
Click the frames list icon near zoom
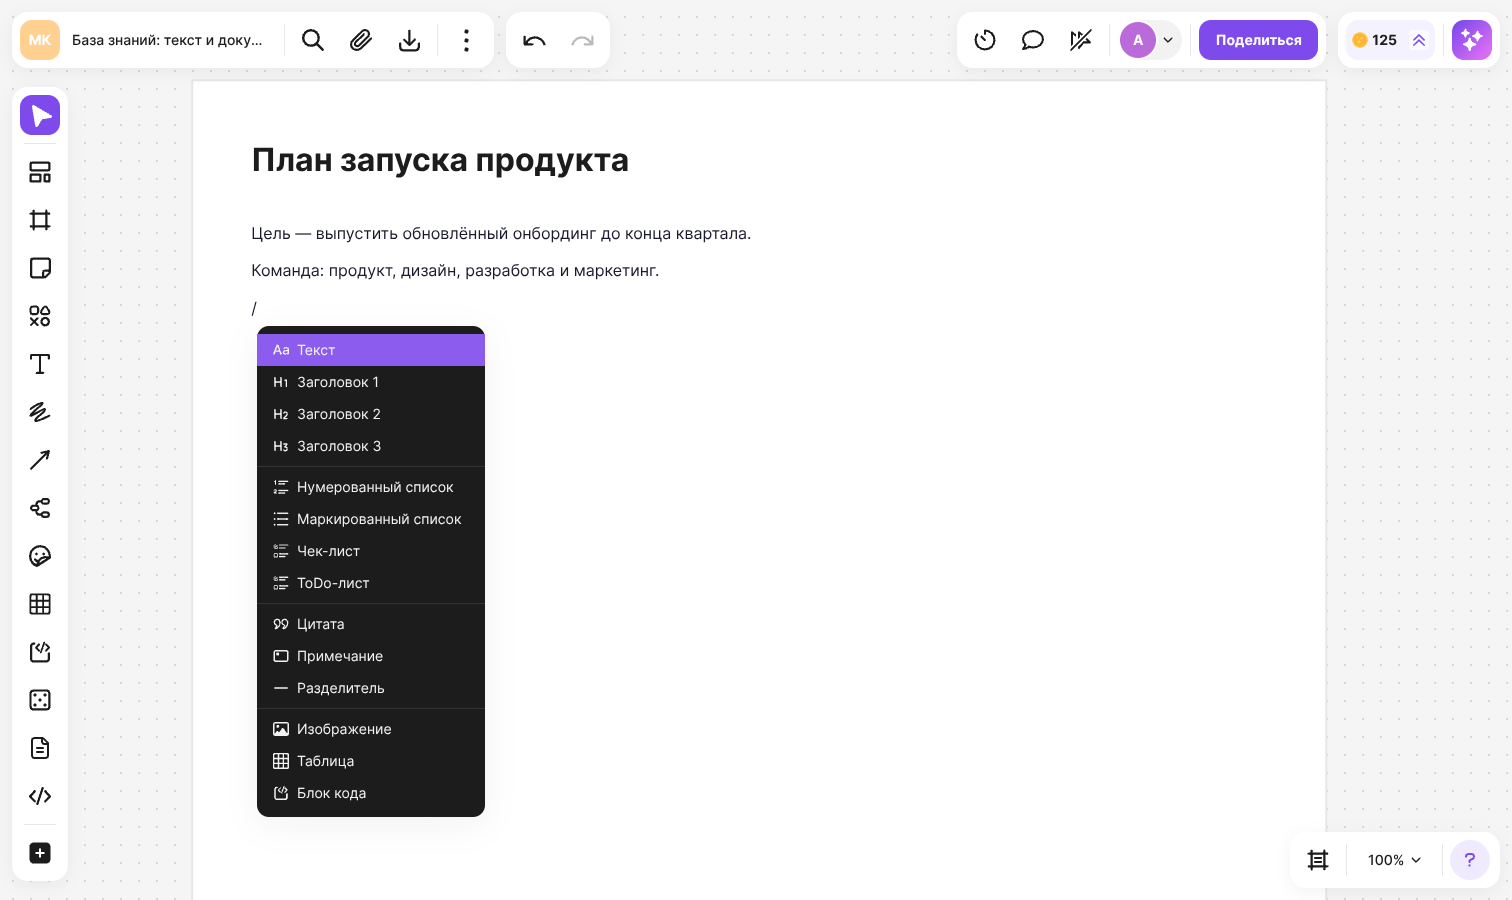coord(1318,860)
